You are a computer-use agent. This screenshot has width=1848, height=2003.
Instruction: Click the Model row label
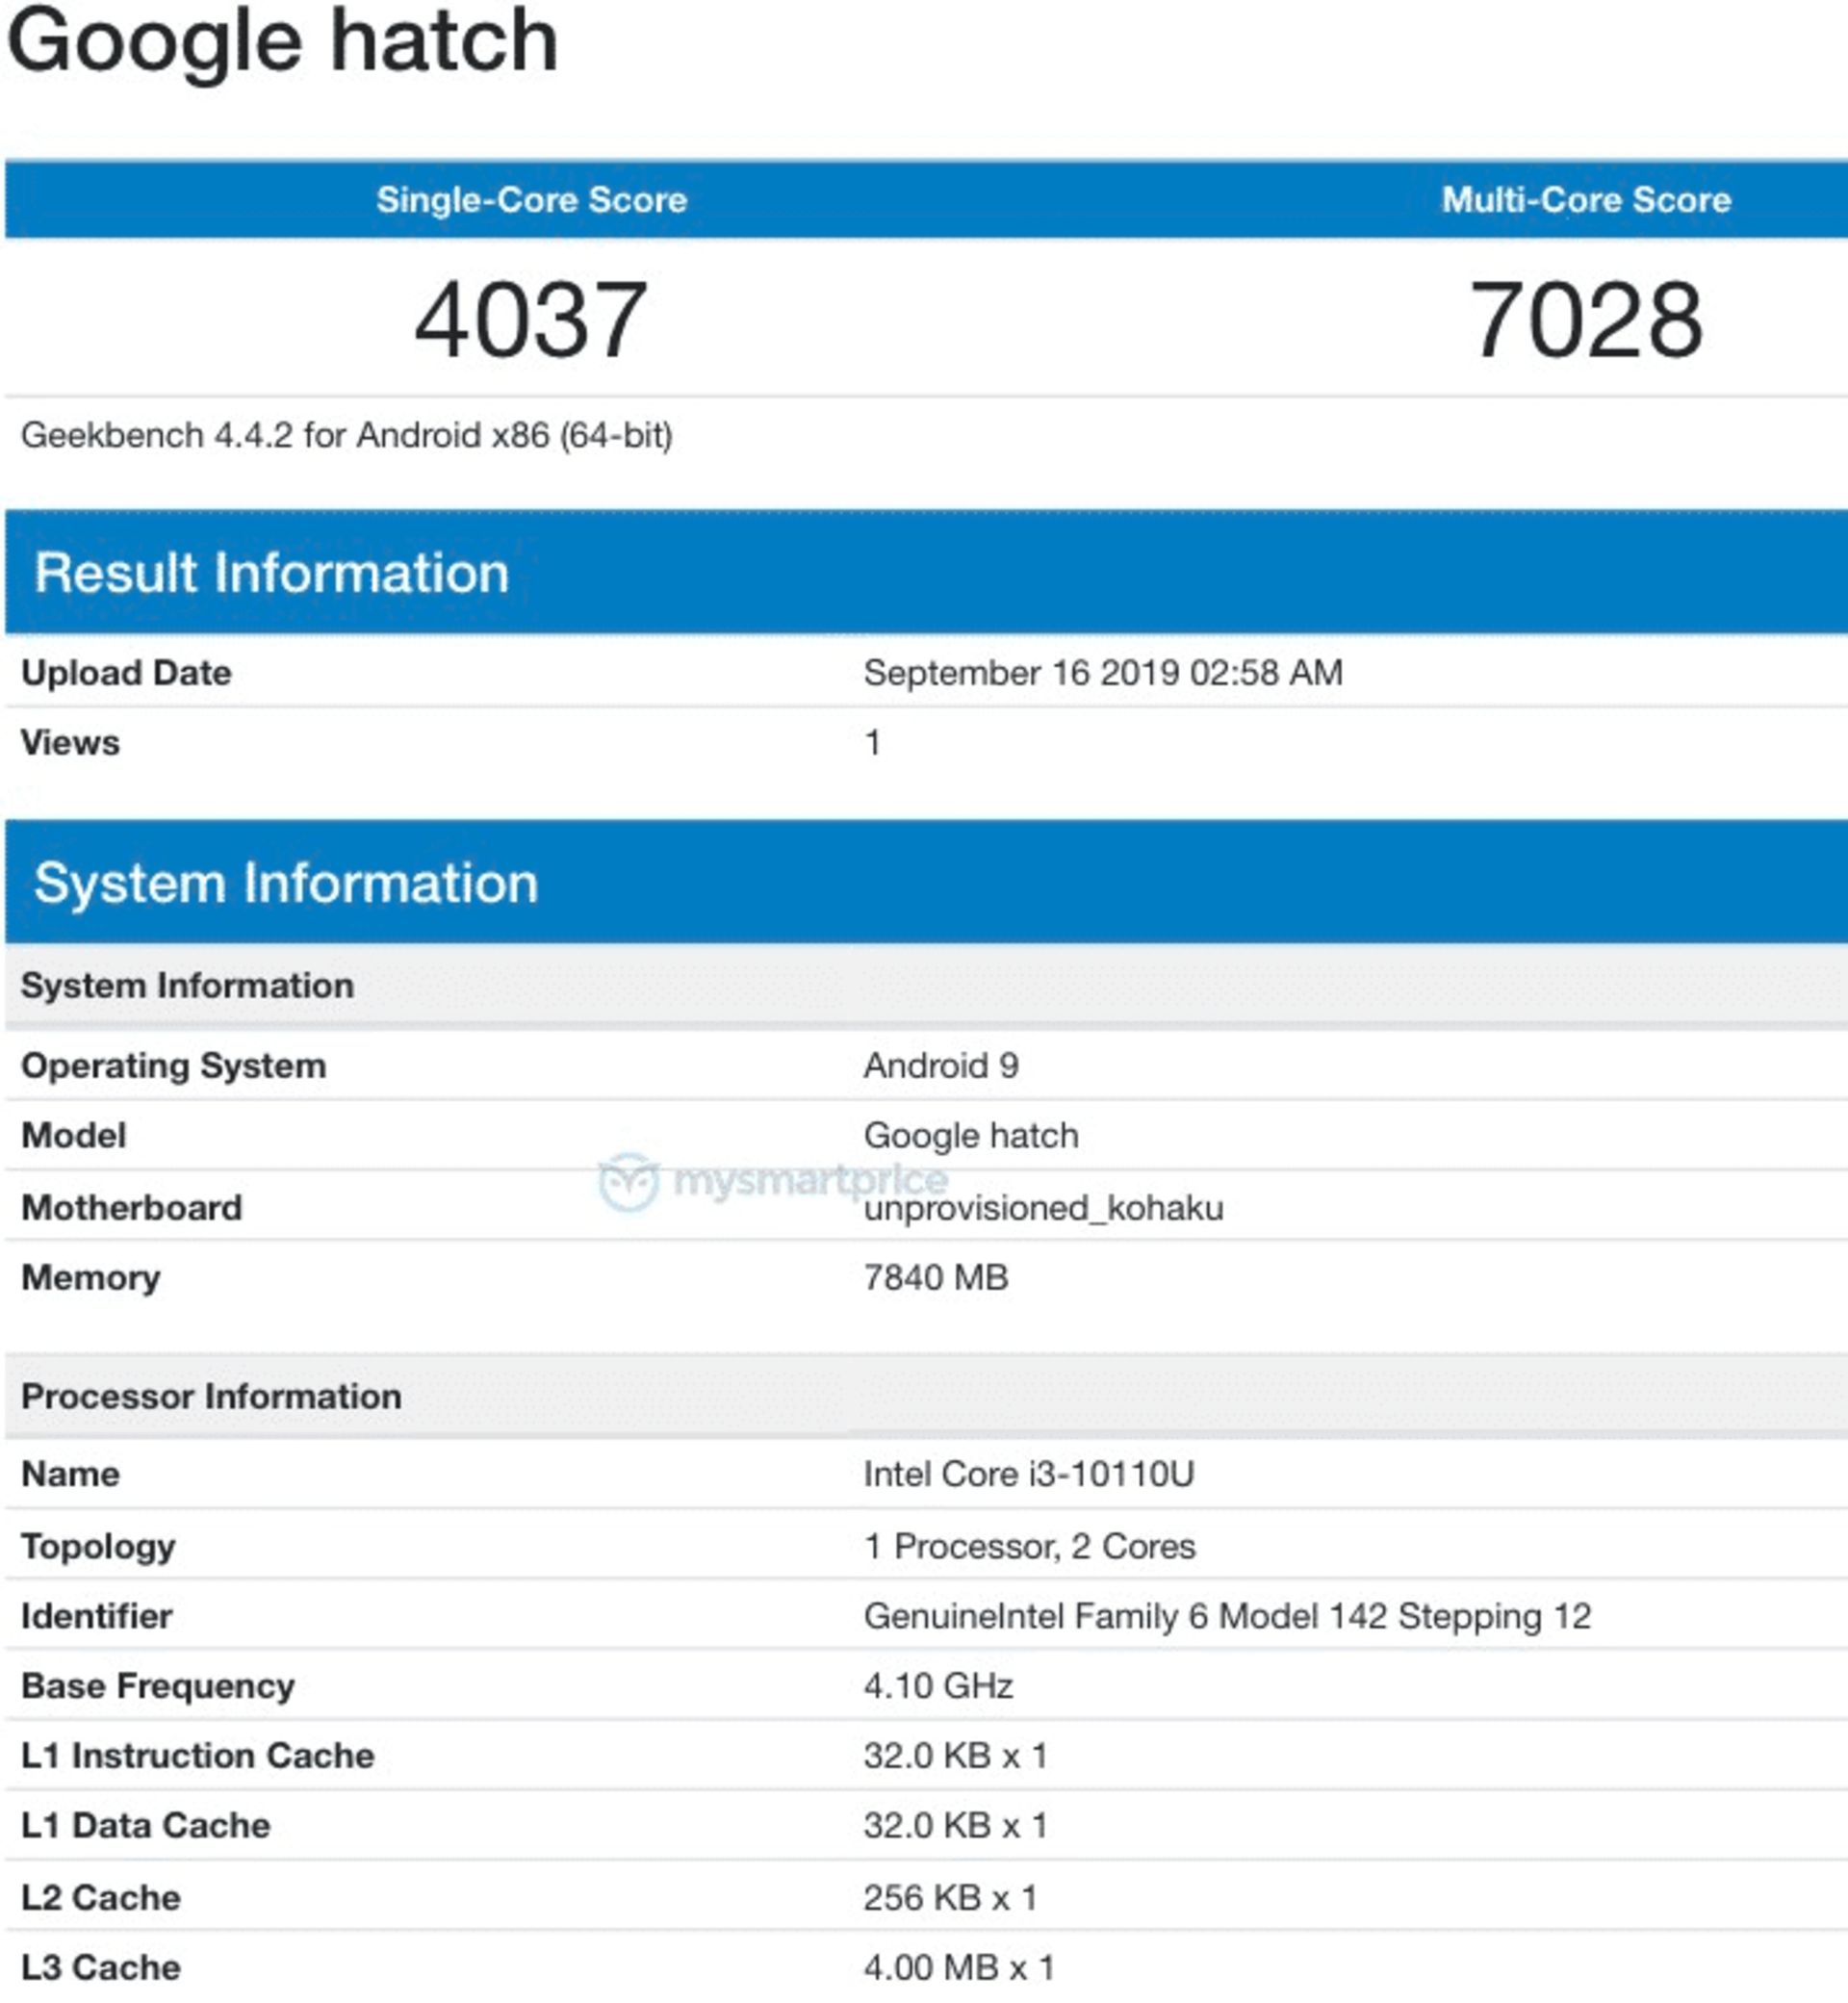pyautogui.click(x=73, y=1136)
